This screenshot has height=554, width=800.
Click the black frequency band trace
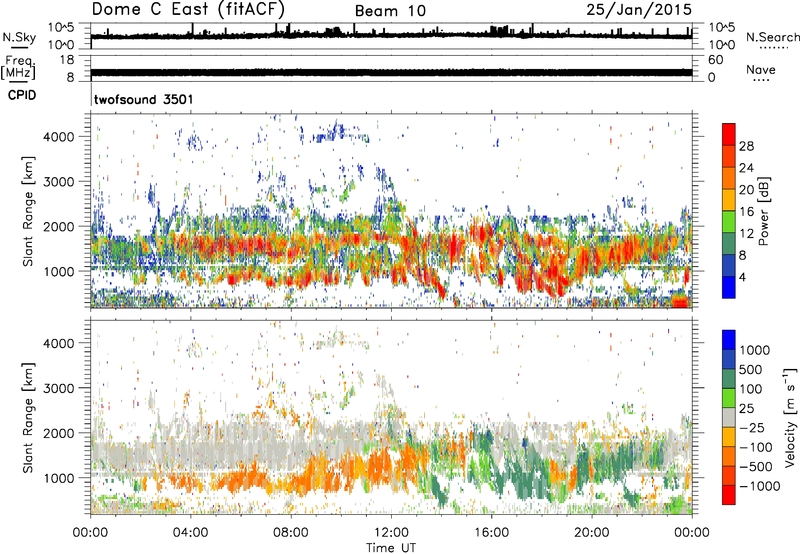click(x=391, y=72)
